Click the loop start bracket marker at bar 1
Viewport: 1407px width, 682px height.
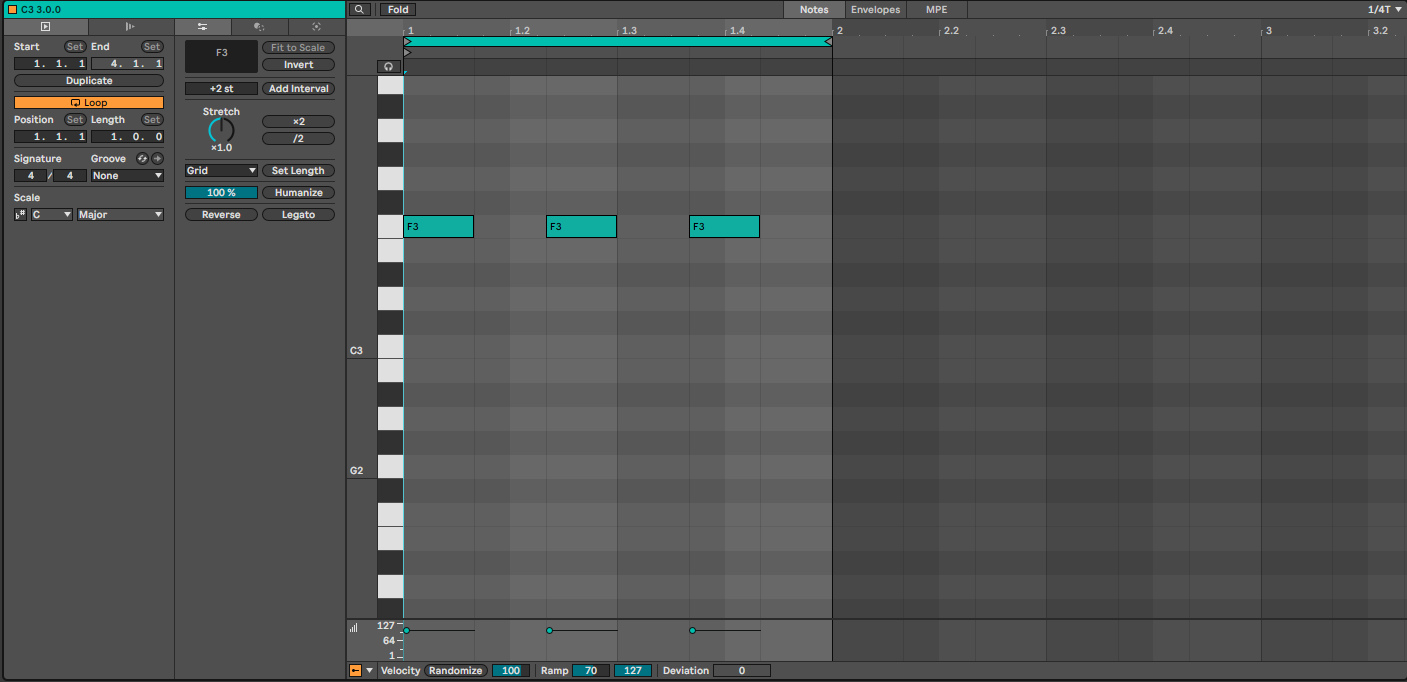407,42
